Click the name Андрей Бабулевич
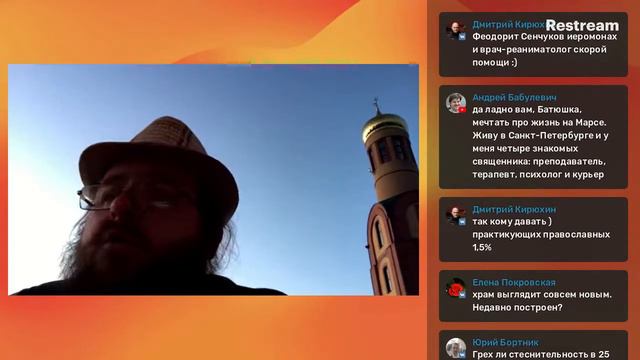Viewport: 640px width, 360px height. pyautogui.click(x=514, y=97)
